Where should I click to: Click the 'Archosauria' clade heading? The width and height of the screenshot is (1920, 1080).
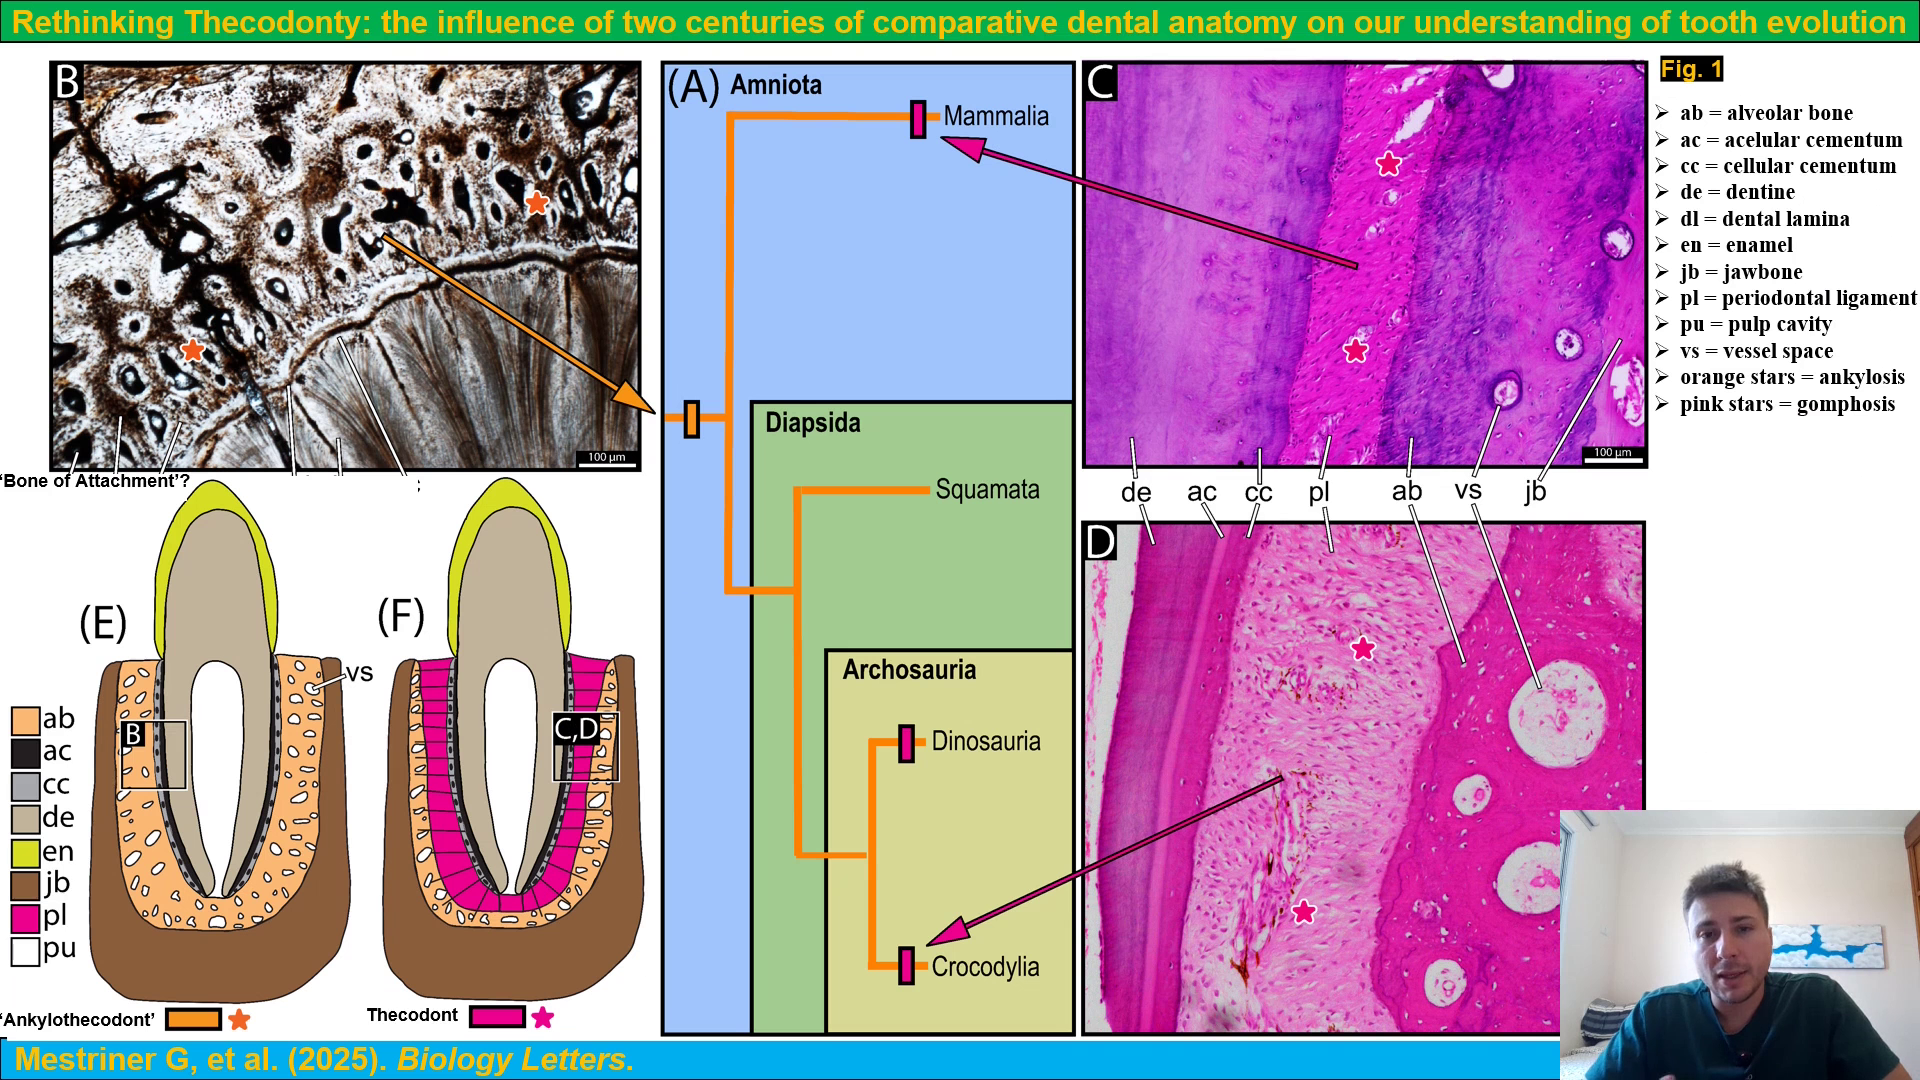[x=909, y=670]
